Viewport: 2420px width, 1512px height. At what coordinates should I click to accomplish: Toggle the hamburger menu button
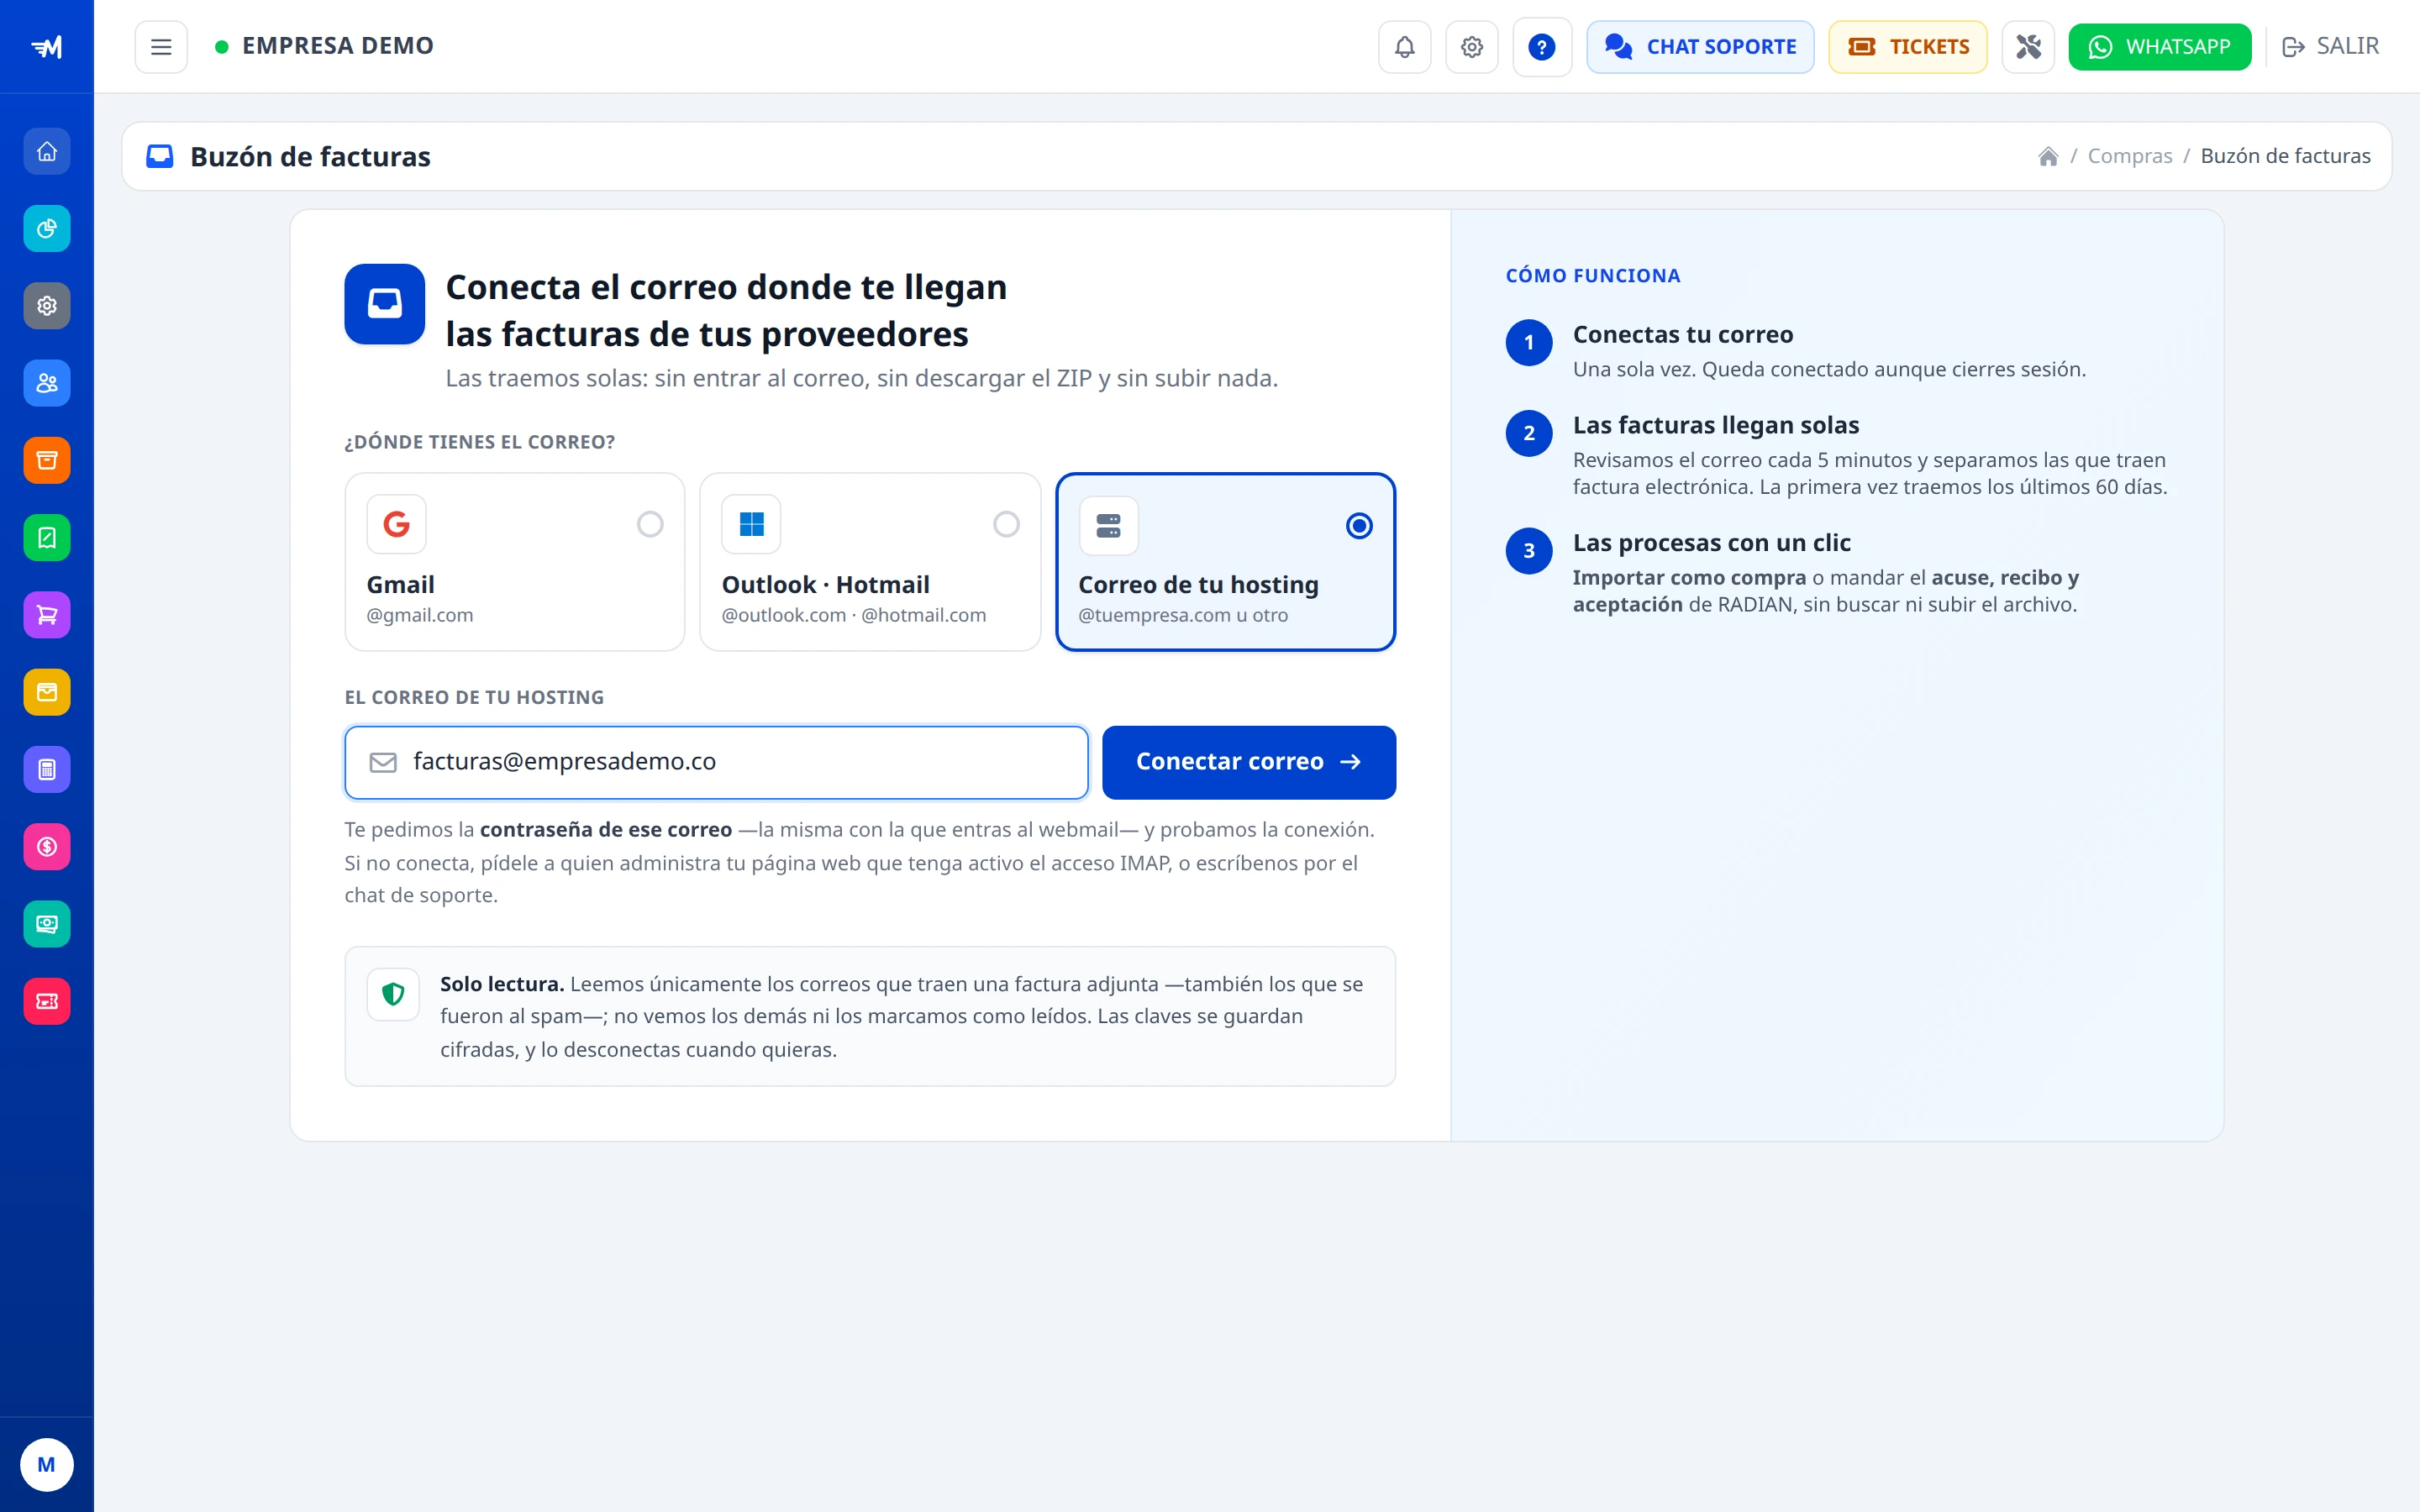(x=161, y=47)
